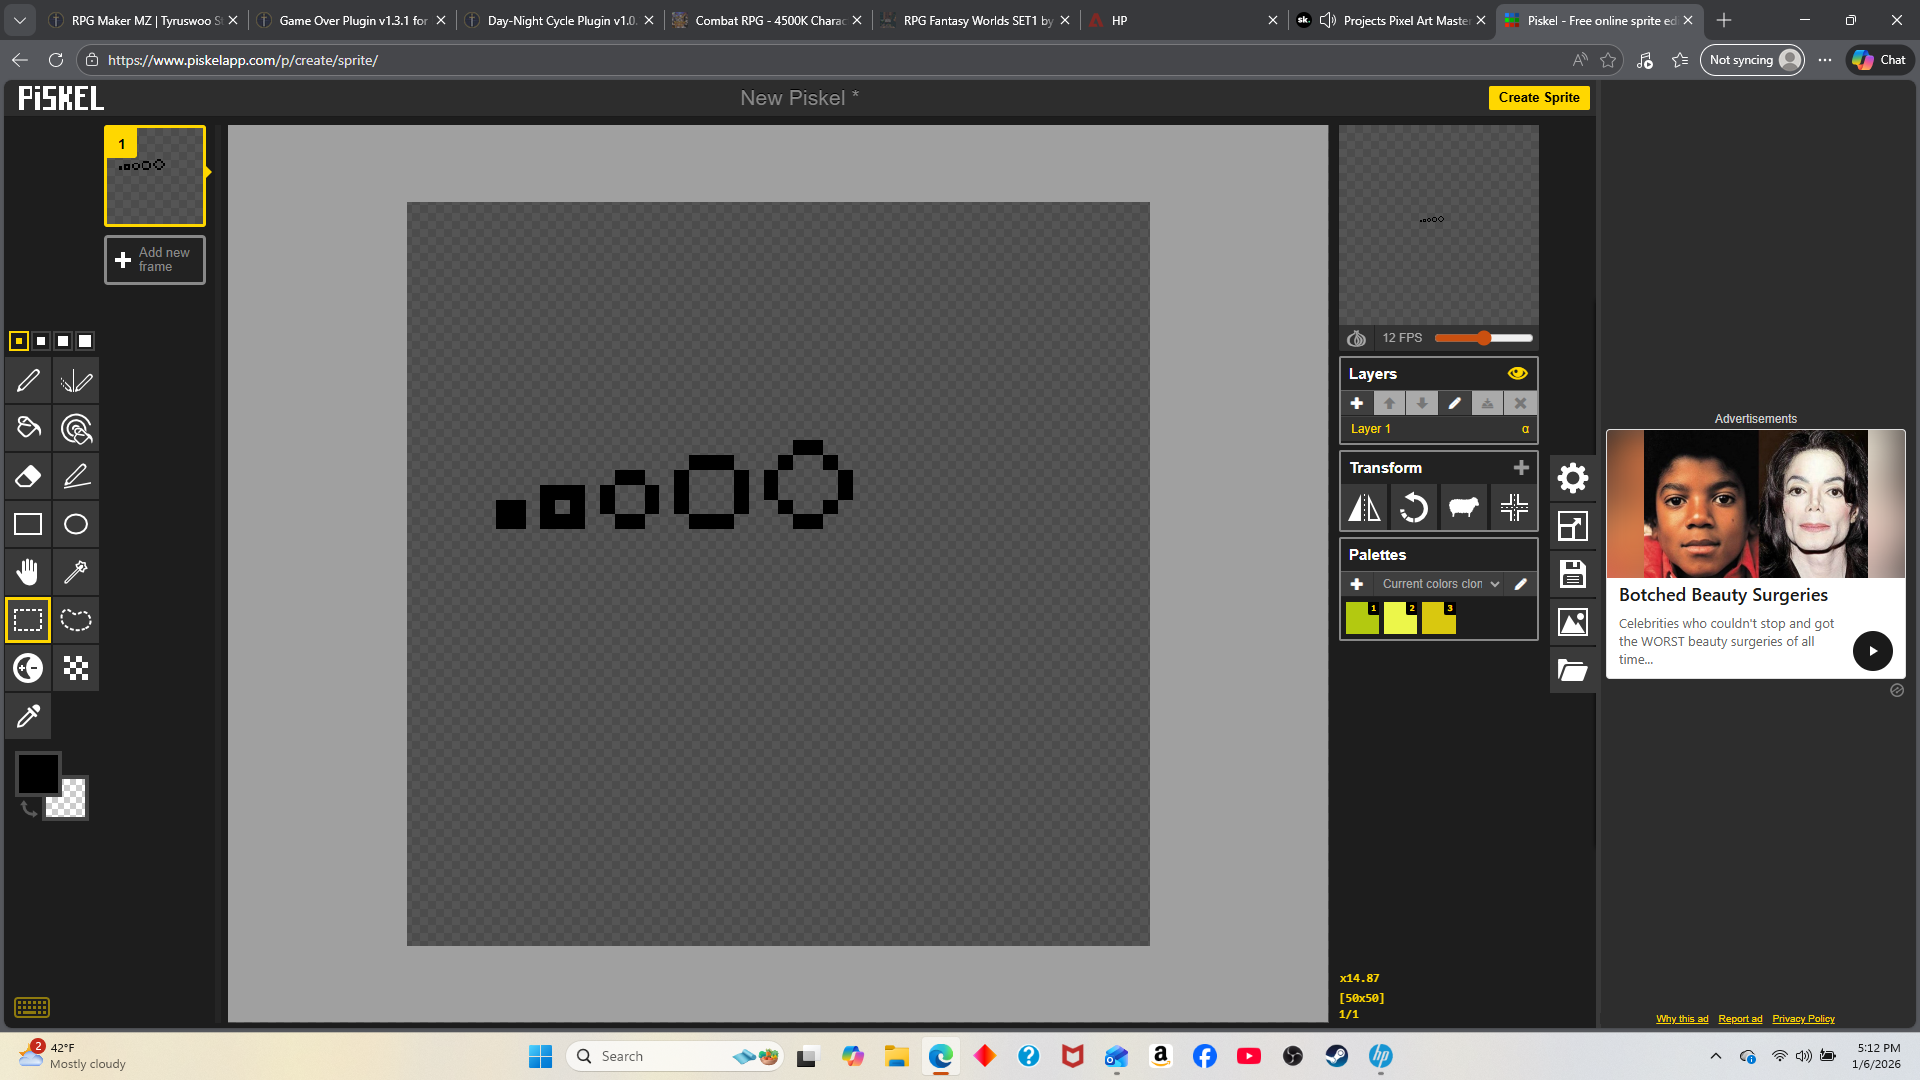Select the Paint Bucket tool
The height and width of the screenshot is (1080, 1920).
[28, 428]
